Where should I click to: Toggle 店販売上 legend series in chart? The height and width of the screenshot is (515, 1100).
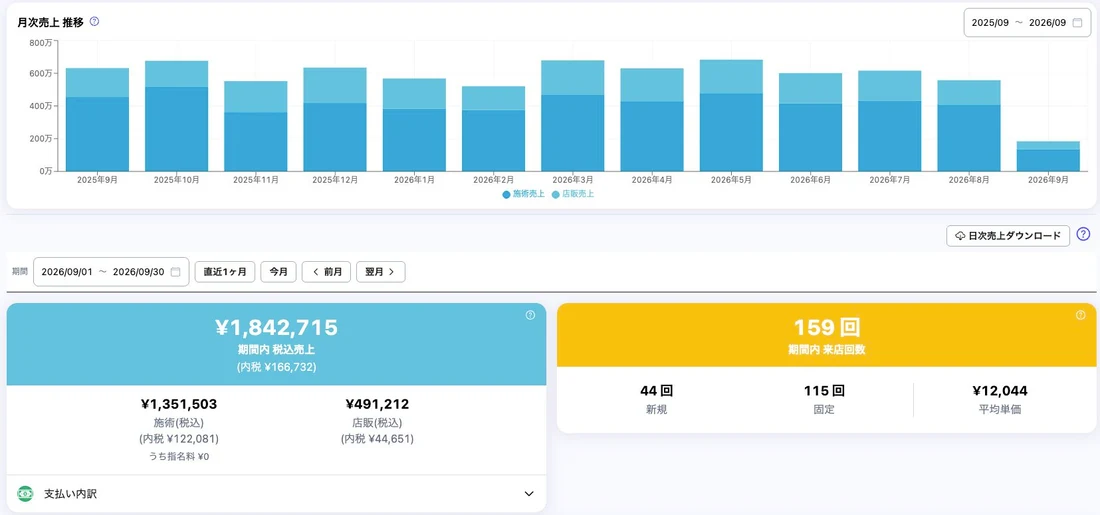(572, 194)
